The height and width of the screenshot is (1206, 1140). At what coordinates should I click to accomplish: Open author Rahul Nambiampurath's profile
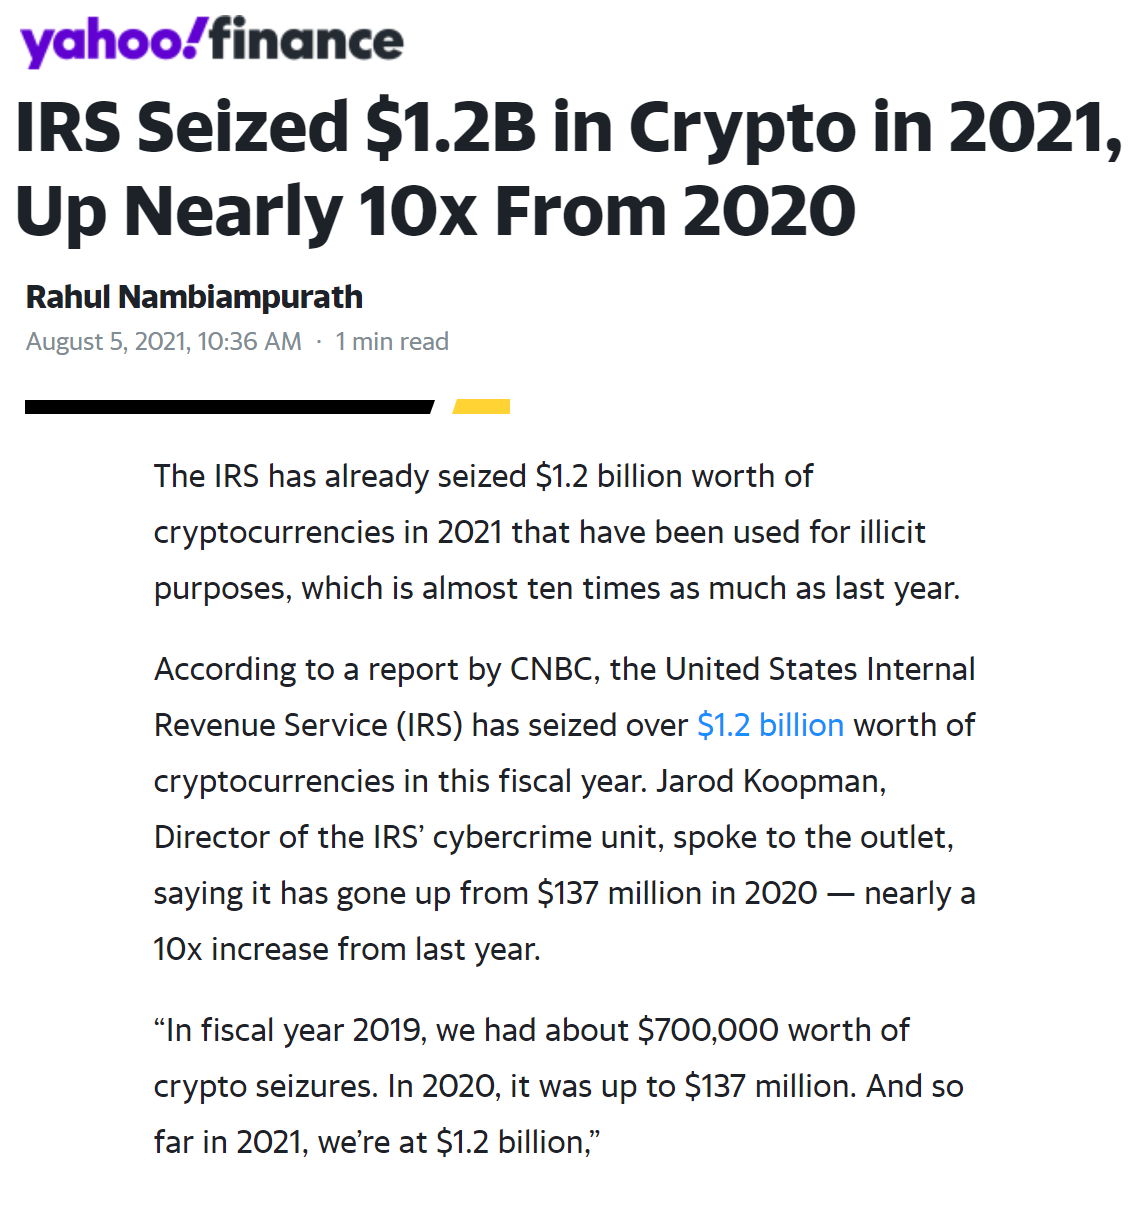pos(194,297)
